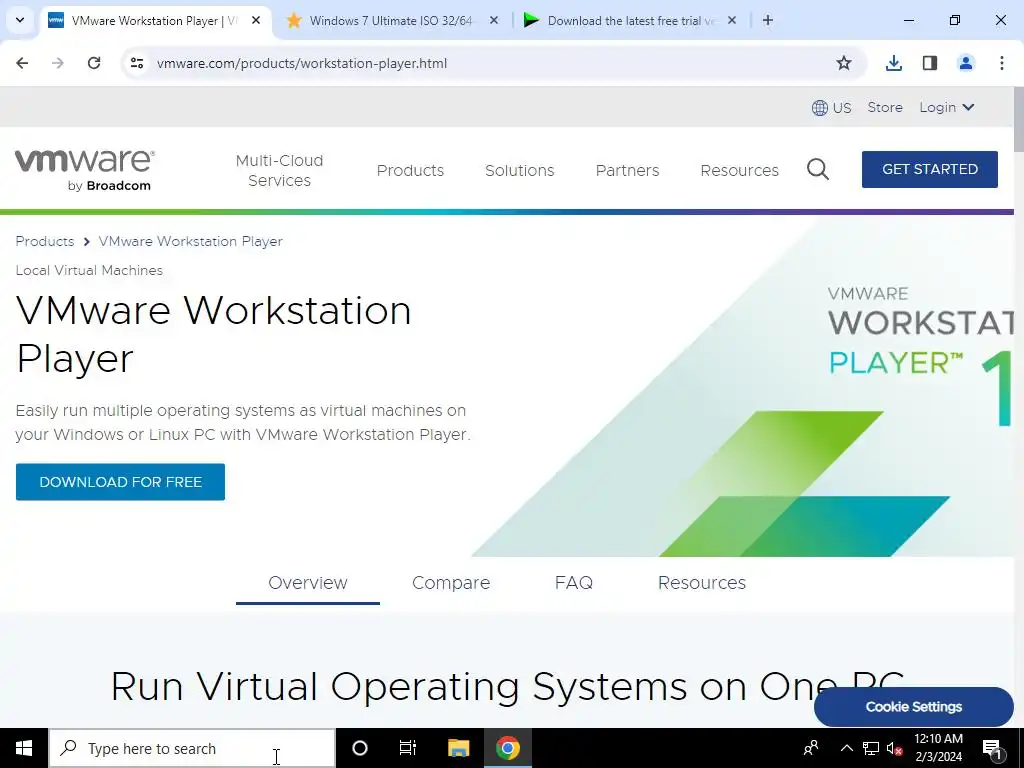Open the Products navigation menu

[410, 170]
